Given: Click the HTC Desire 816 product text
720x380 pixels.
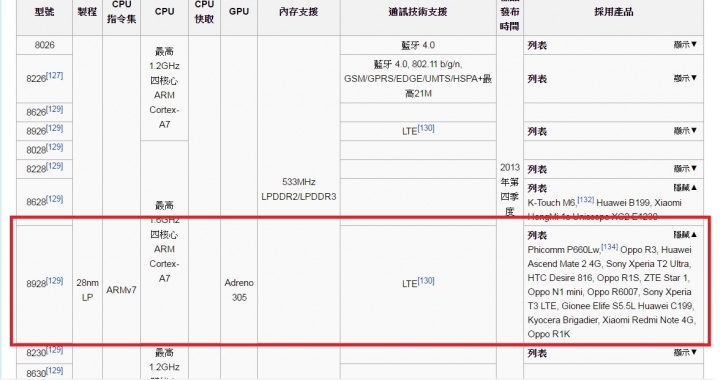Looking at the screenshot, I should coord(560,278).
